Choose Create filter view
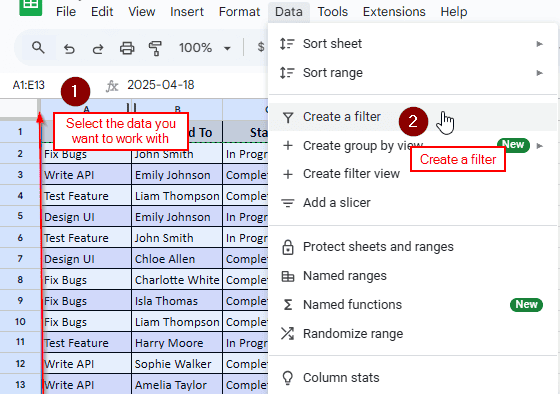 [x=412, y=174]
